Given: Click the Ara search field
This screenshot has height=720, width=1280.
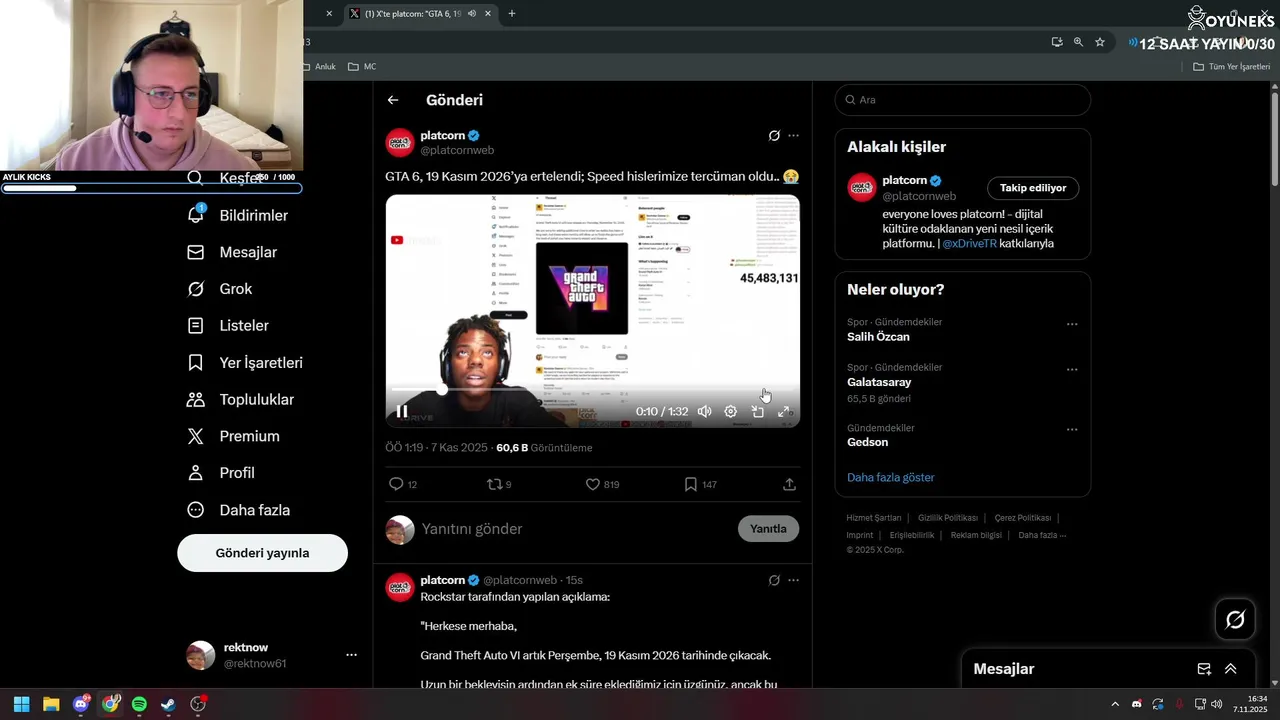Looking at the screenshot, I should point(963,100).
